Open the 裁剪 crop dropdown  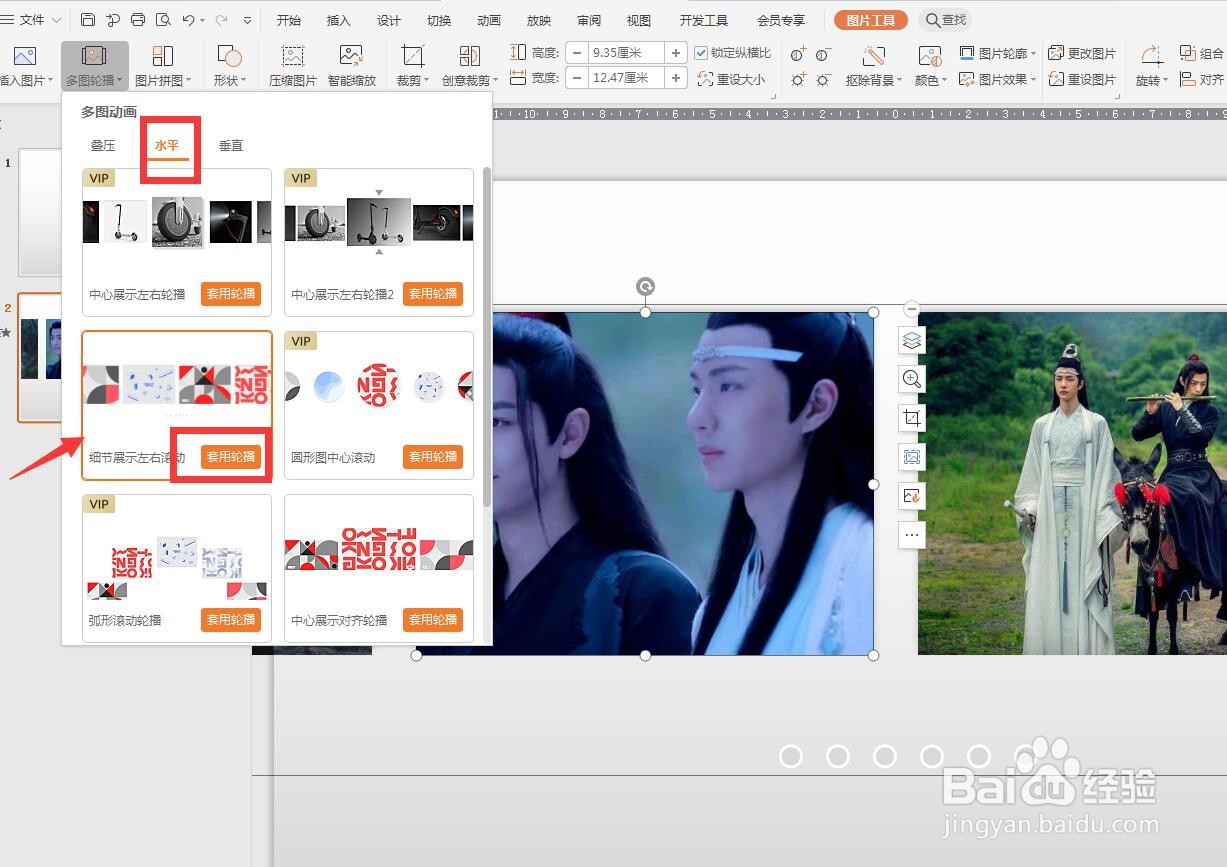pyautogui.click(x=413, y=66)
